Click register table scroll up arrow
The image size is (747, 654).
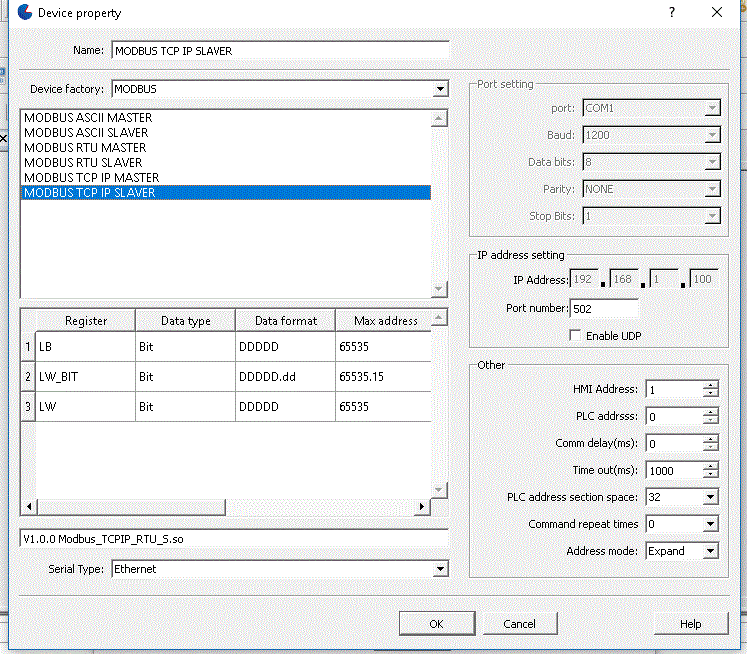[x=439, y=317]
